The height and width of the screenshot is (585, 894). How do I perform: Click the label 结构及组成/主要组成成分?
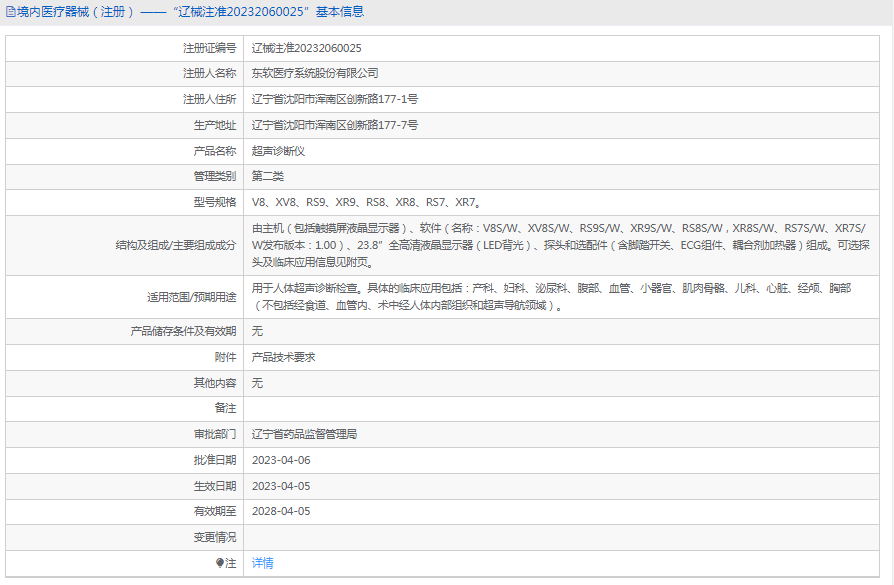[x=176, y=245]
